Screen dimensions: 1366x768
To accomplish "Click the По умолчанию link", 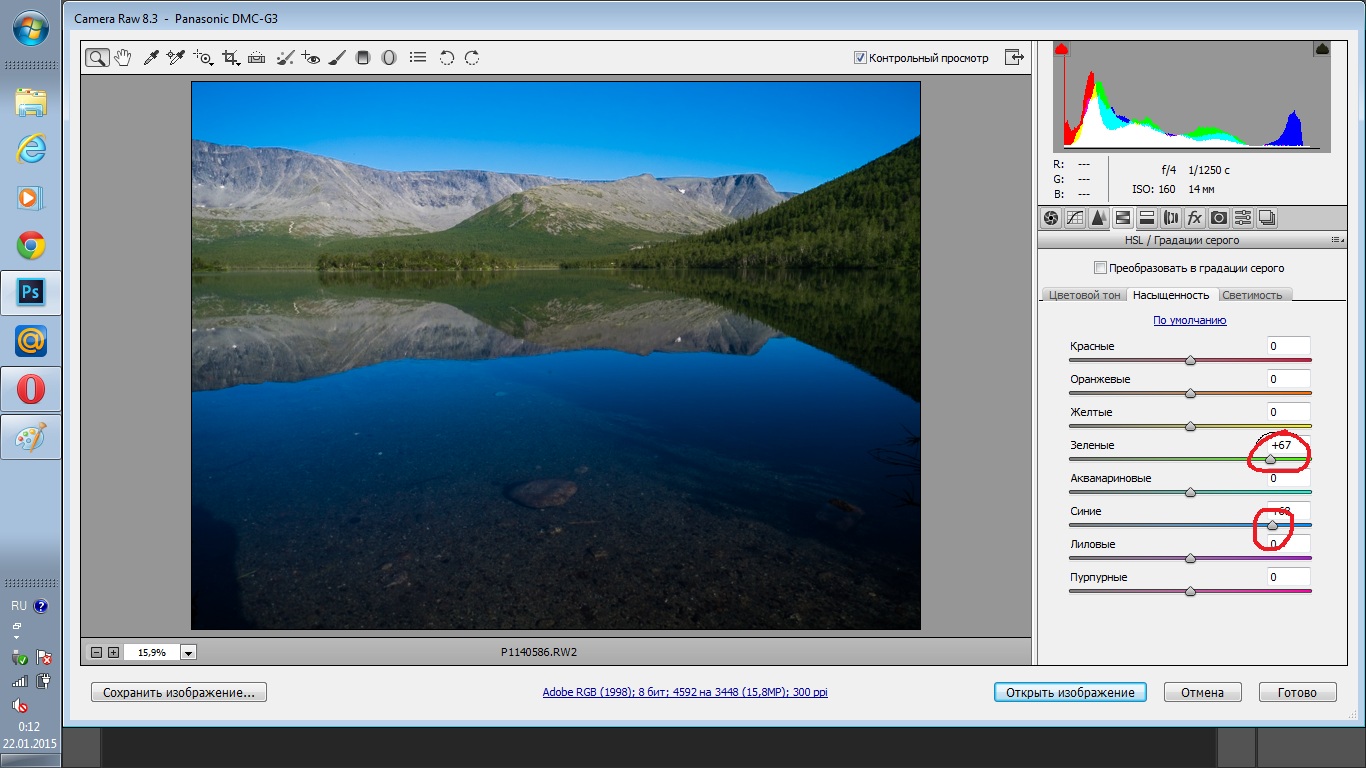I will (1189, 321).
